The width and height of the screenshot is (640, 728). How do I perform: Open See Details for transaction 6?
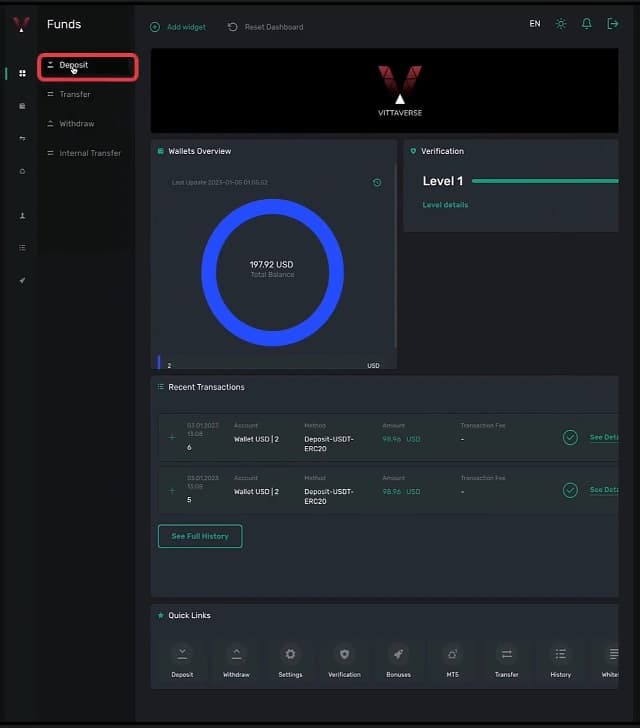point(604,437)
